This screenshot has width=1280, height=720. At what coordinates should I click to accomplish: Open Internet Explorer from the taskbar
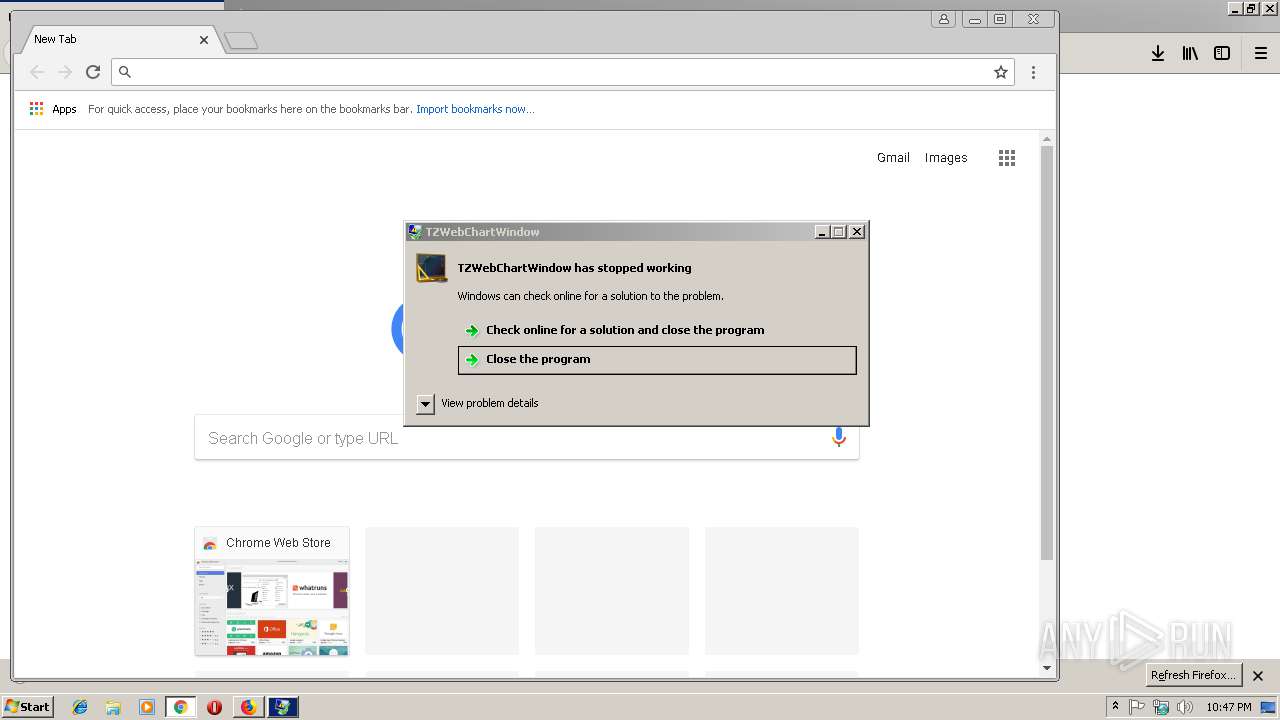(80, 707)
